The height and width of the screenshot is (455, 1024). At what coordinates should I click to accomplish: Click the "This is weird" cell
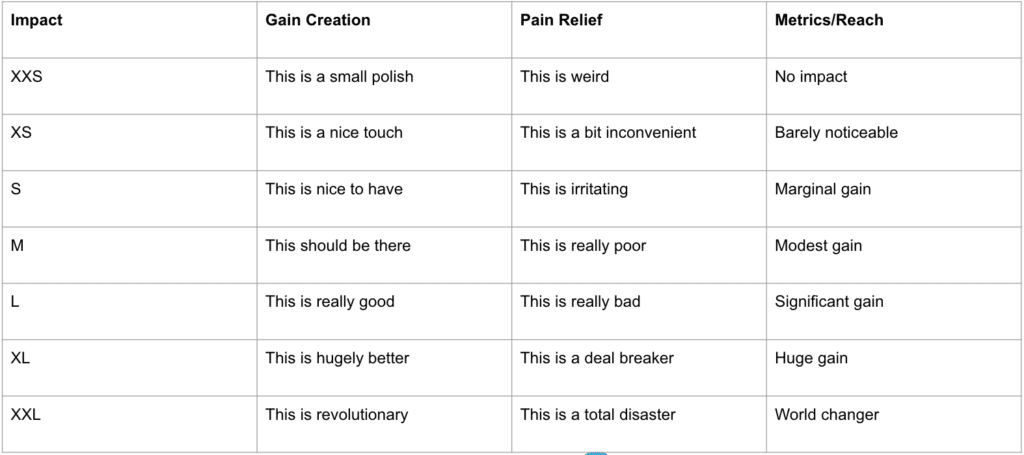564,76
